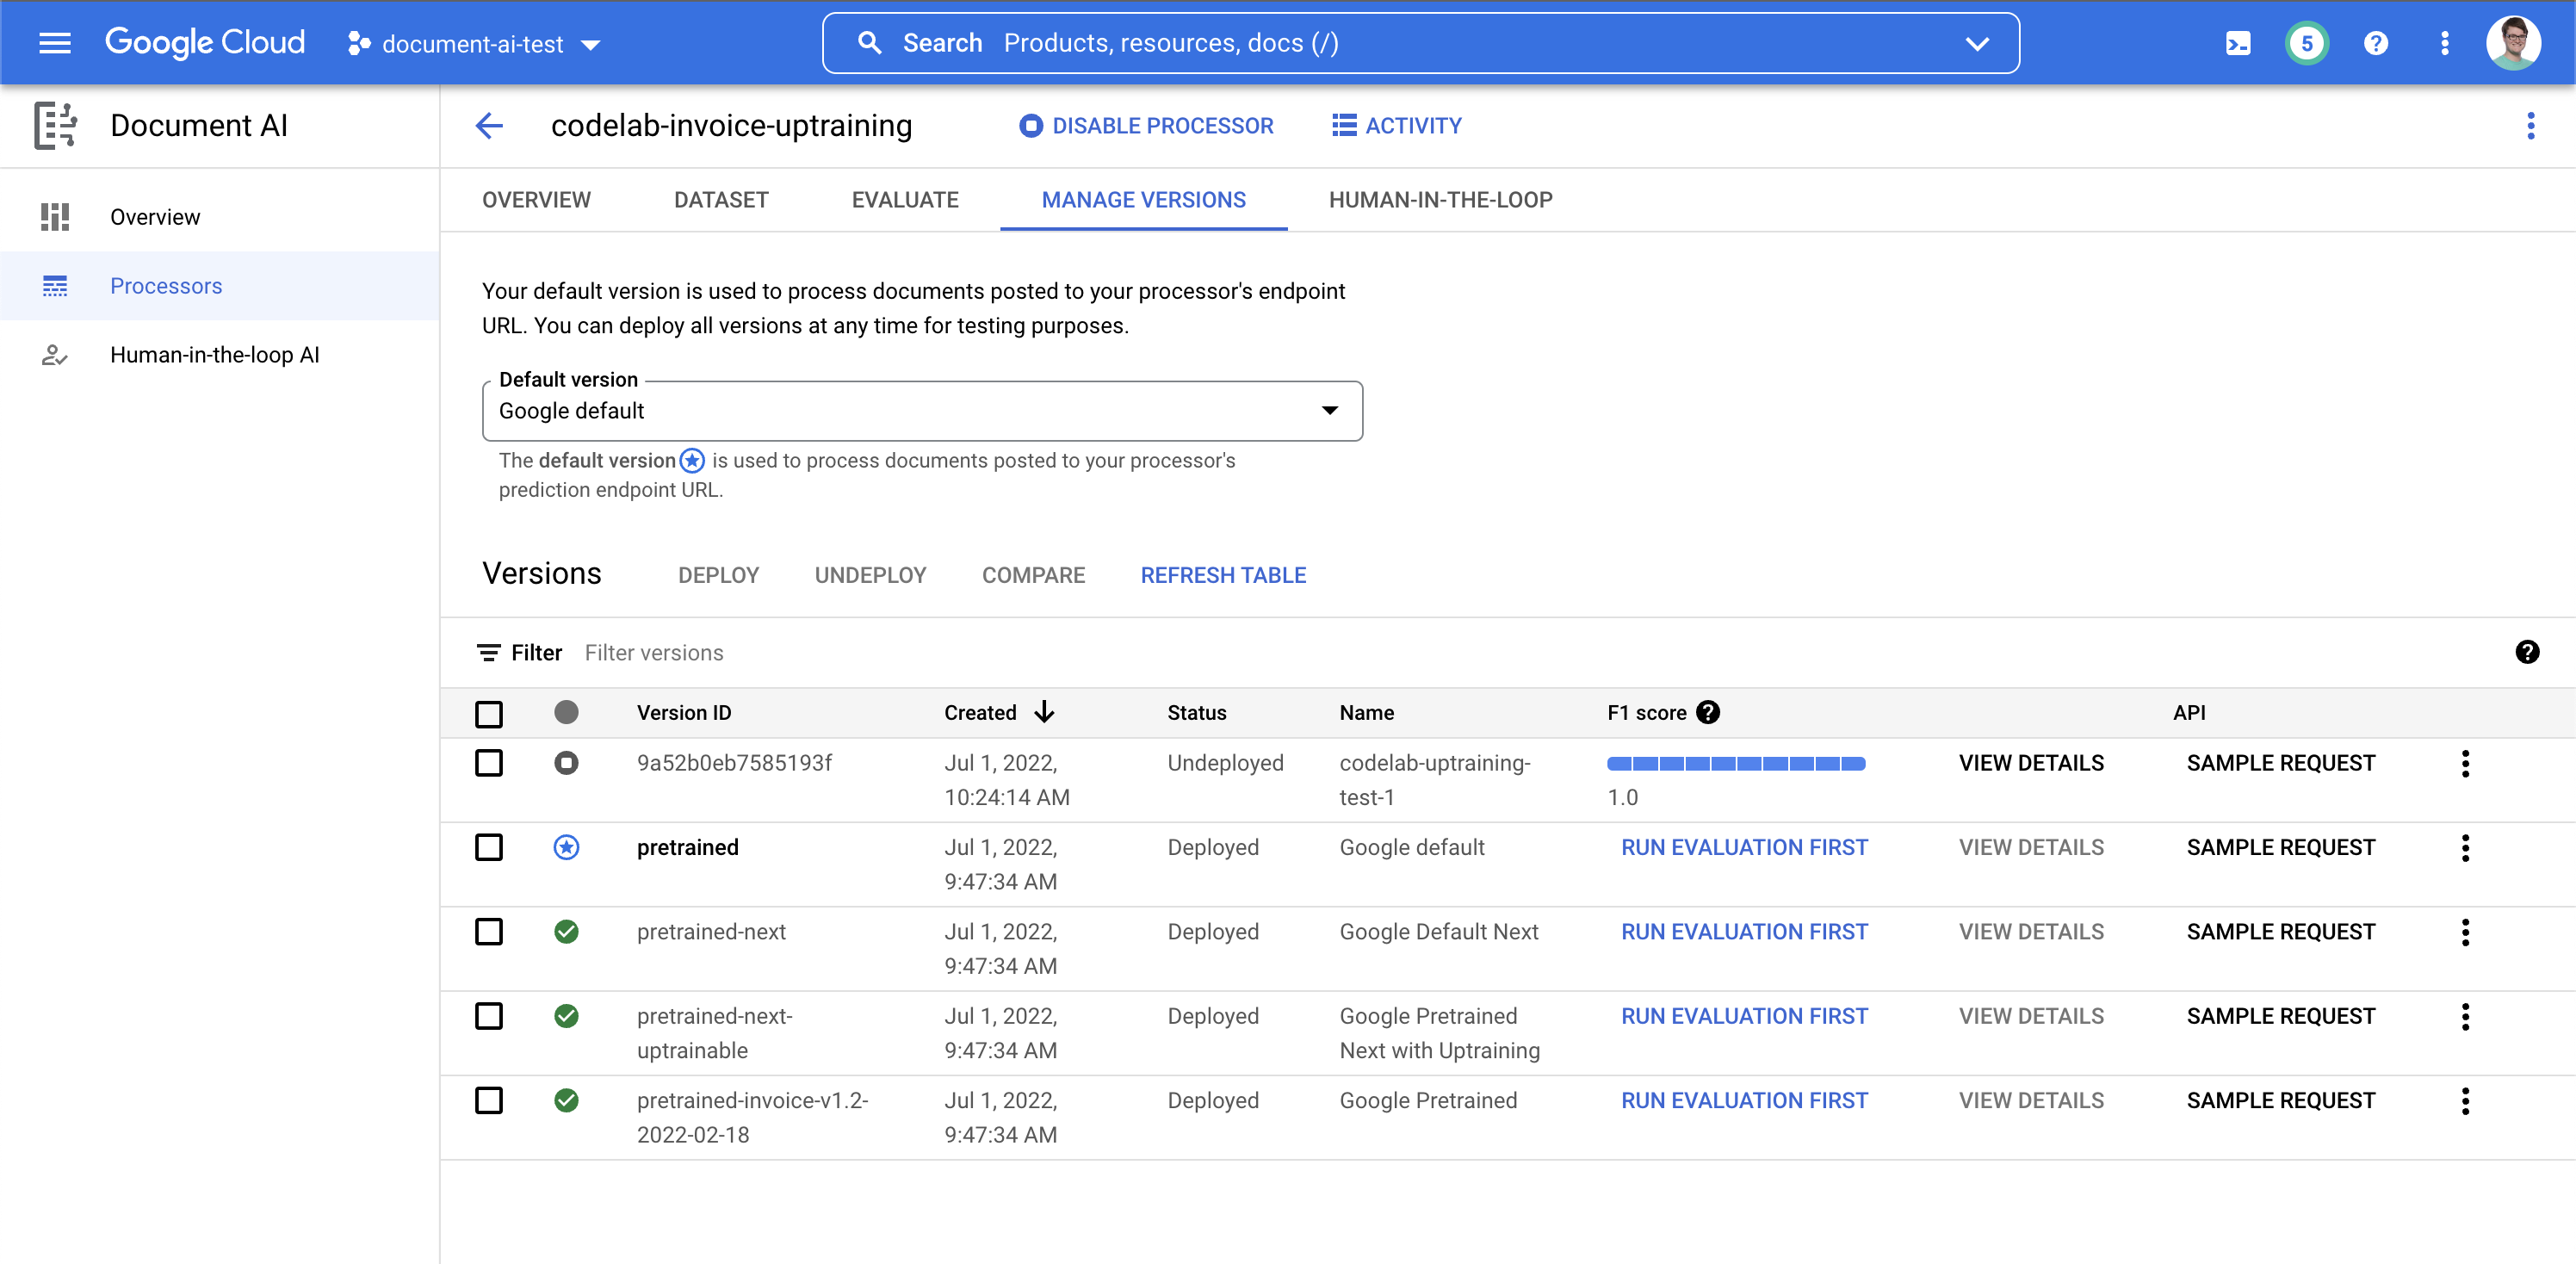
Task: Switch to the EVALUATE tab
Action: (x=904, y=199)
